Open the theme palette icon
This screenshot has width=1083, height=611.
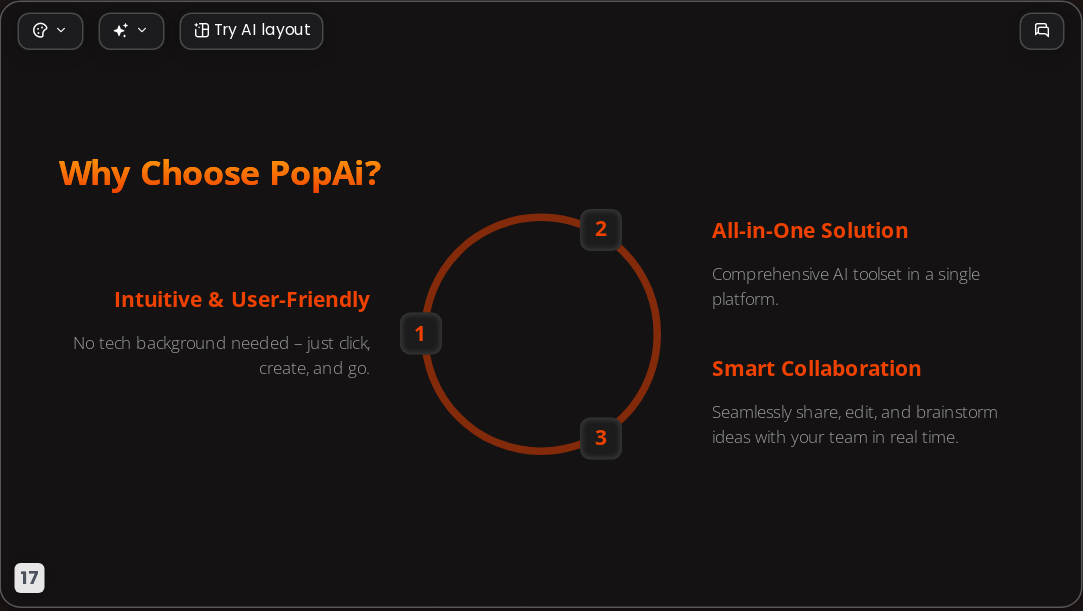click(41, 30)
